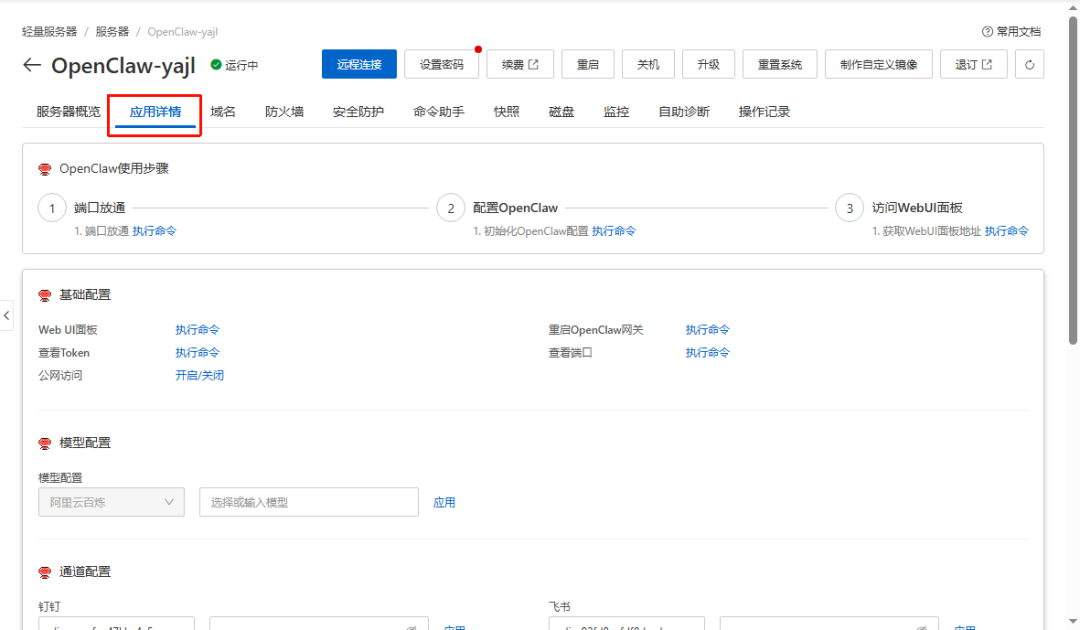Click the 重置系统 button
This screenshot has height=630, width=1080.
point(780,64)
